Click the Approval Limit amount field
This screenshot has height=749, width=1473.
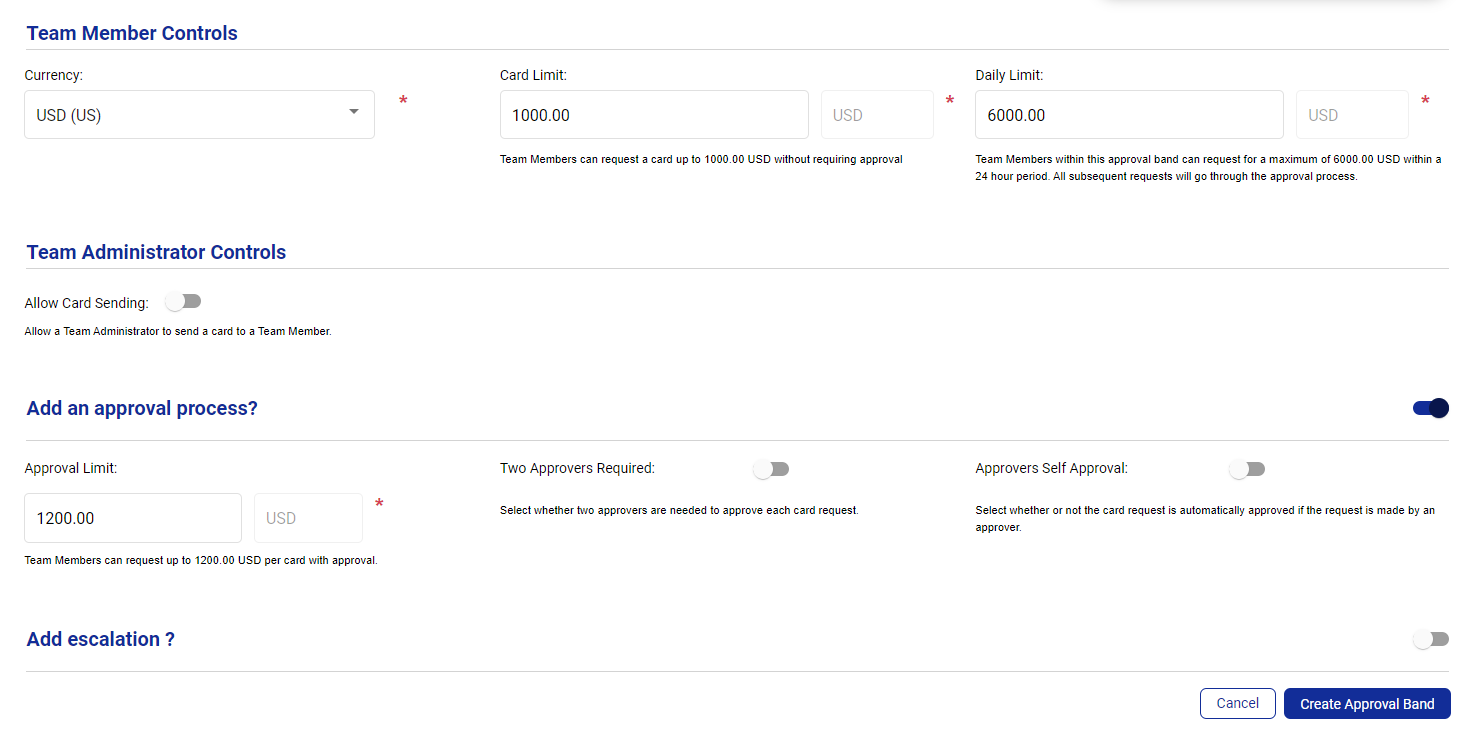point(133,518)
